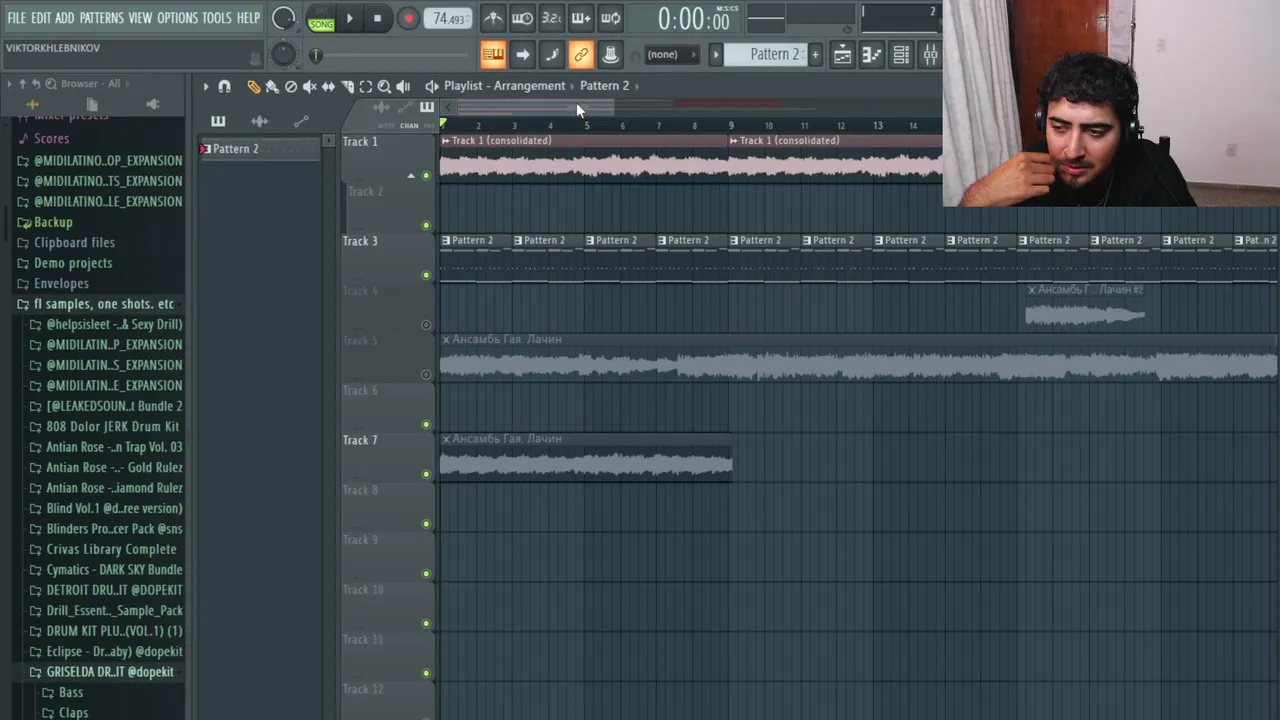The width and height of the screenshot is (1280, 720).
Task: Open the pattern options arrow left of Pattern 2
Action: click(715, 54)
